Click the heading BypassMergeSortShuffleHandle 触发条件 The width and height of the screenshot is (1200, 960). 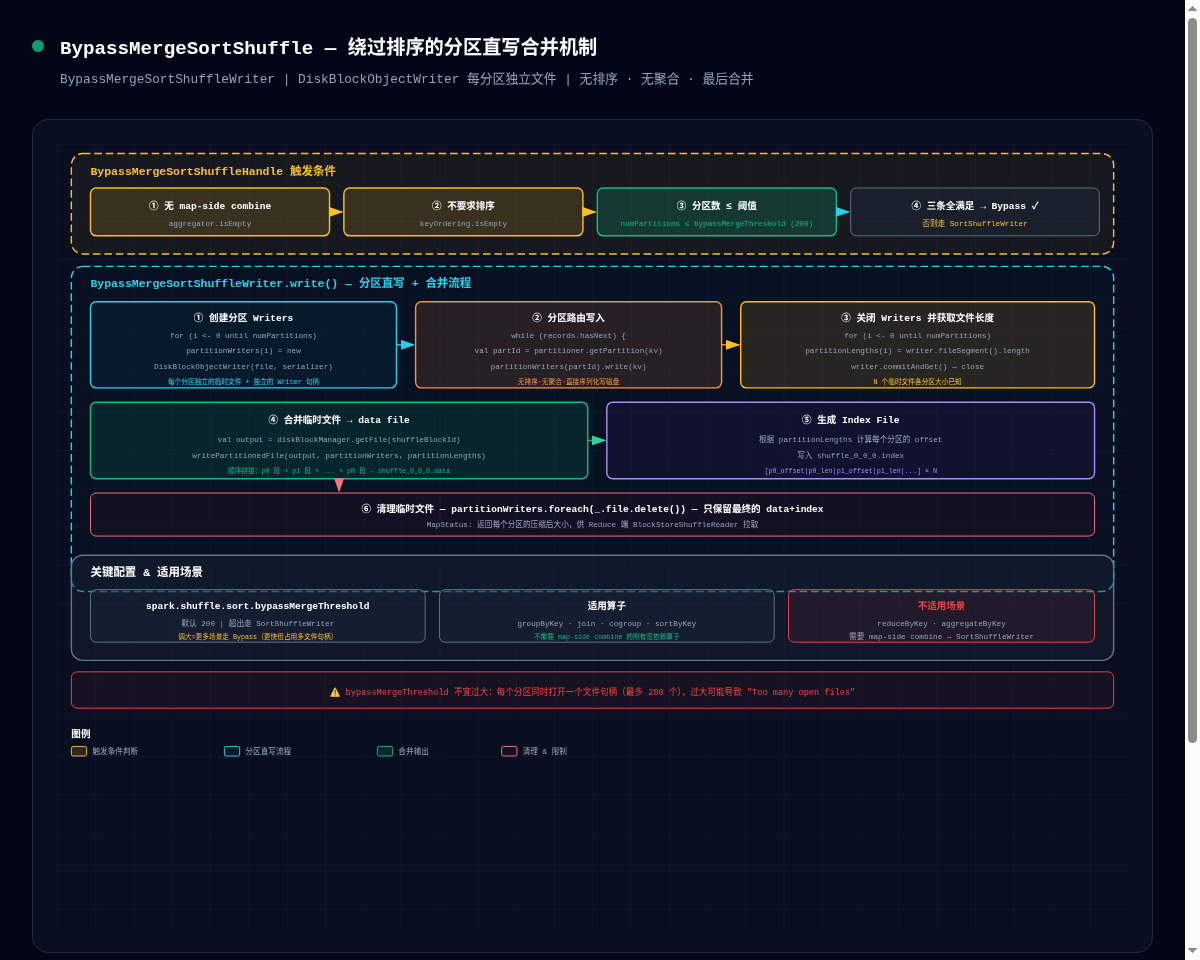(x=213, y=171)
